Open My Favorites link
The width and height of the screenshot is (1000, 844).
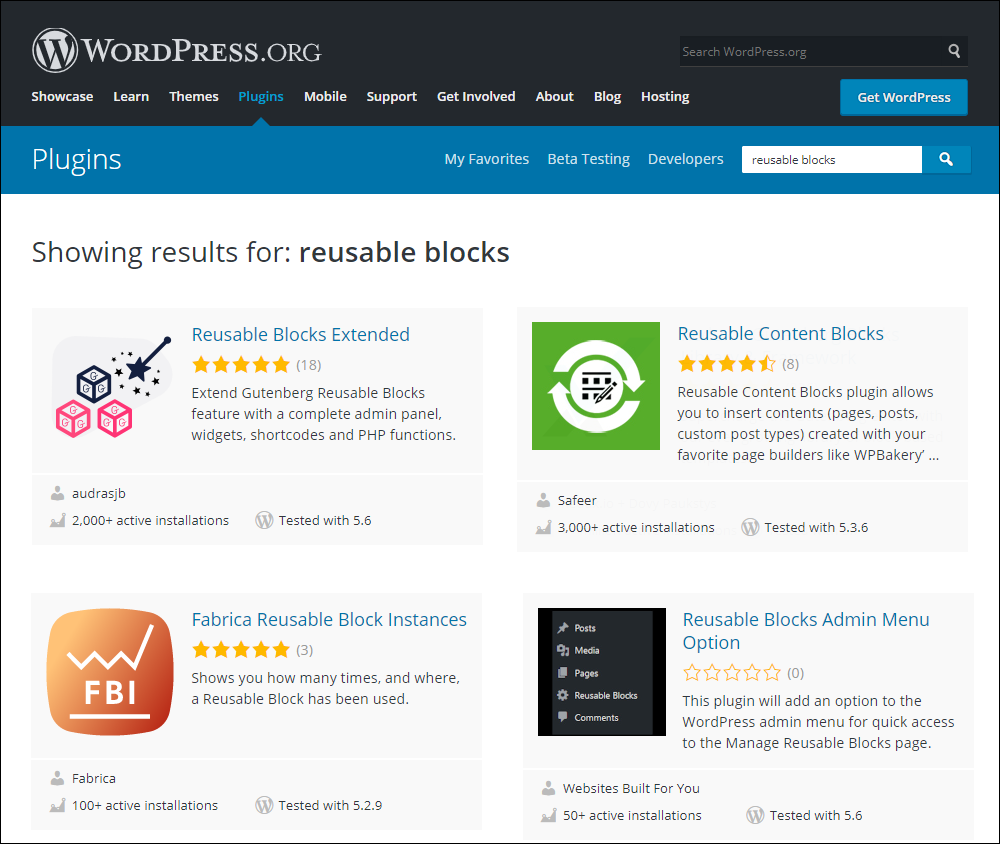487,159
